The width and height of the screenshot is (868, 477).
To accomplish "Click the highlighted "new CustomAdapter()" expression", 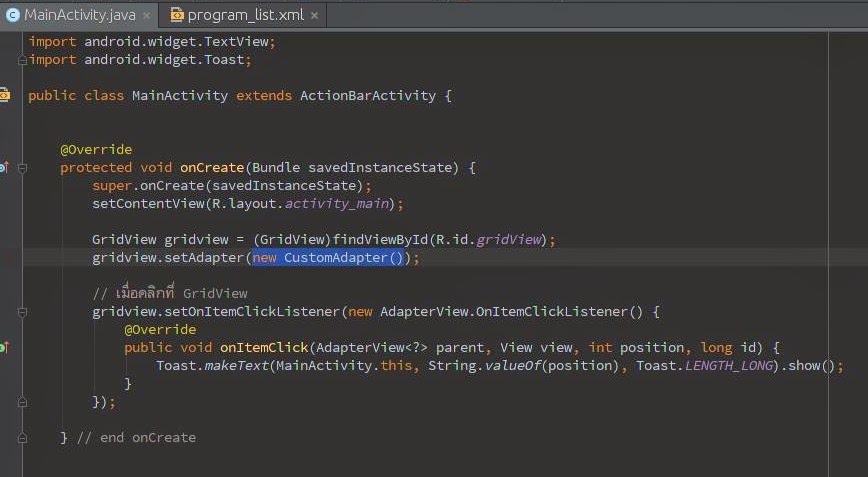I will 329,258.
